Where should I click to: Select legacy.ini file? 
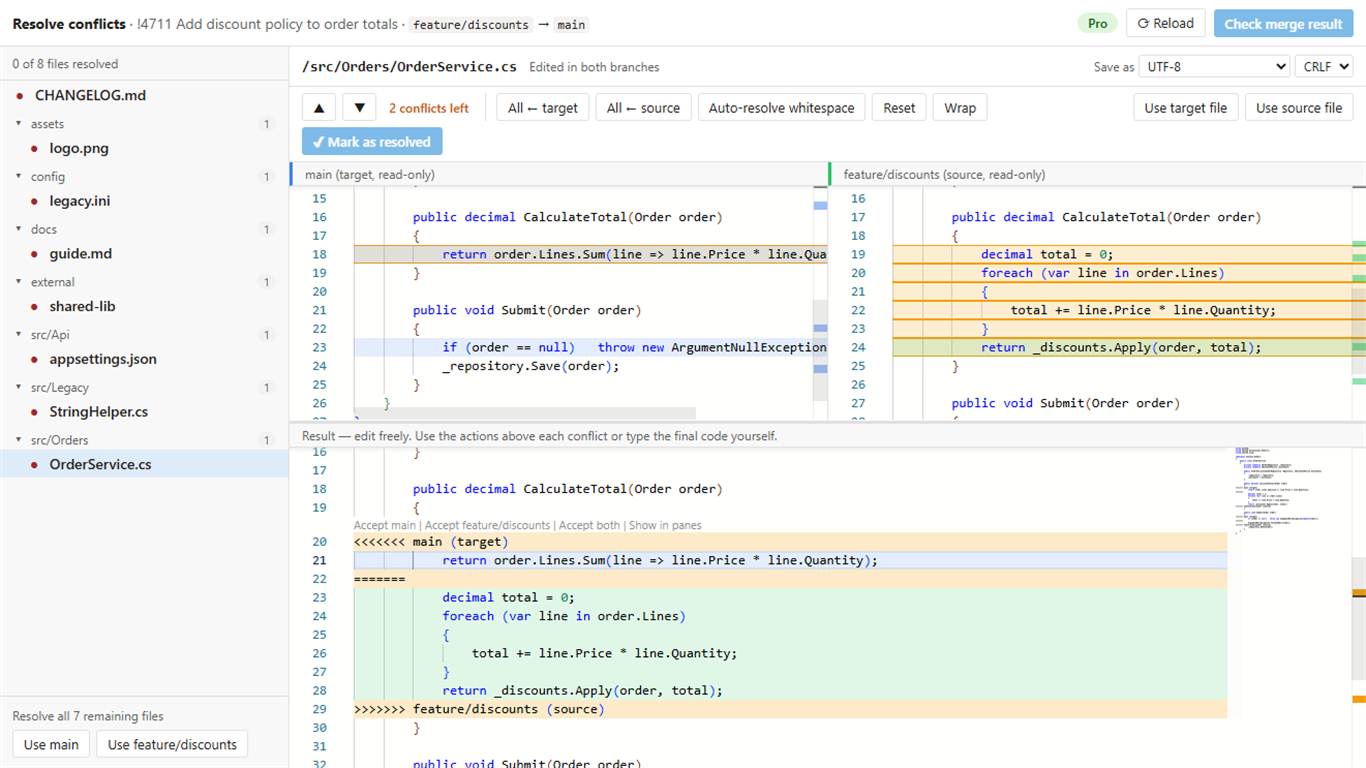pyautogui.click(x=144, y=201)
